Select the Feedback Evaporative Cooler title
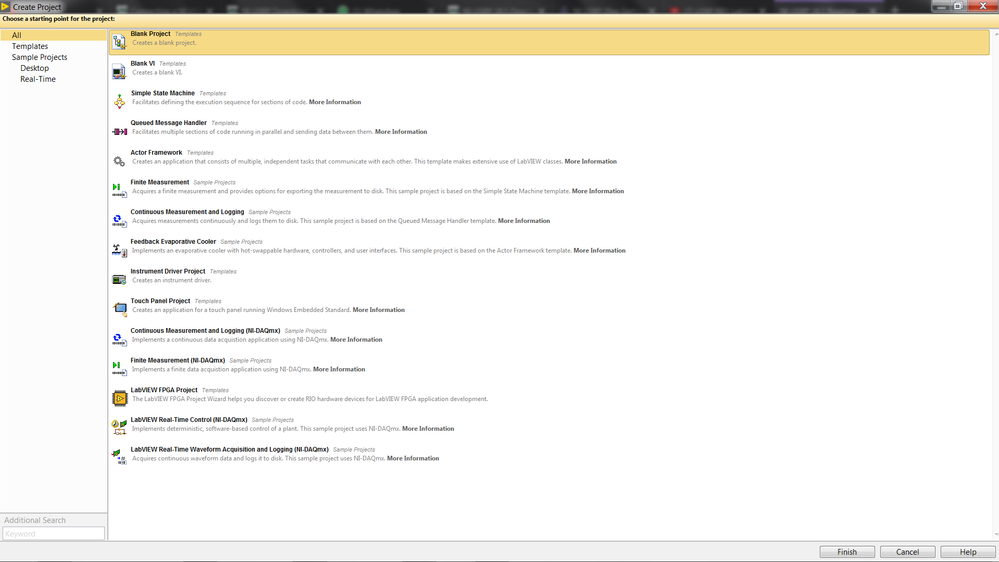 173,241
